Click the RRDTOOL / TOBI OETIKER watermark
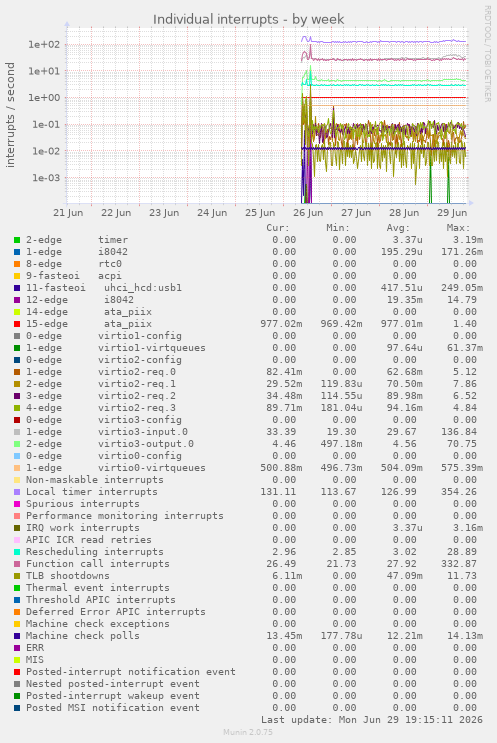The image size is (497, 743). point(488,54)
